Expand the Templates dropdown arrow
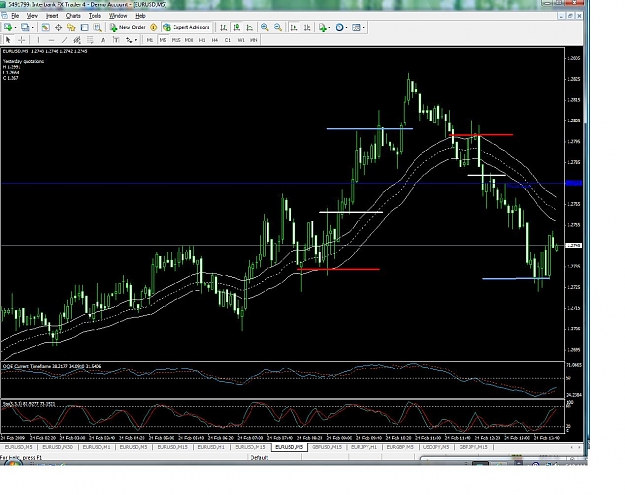625x495 pixels. [x=364, y=28]
